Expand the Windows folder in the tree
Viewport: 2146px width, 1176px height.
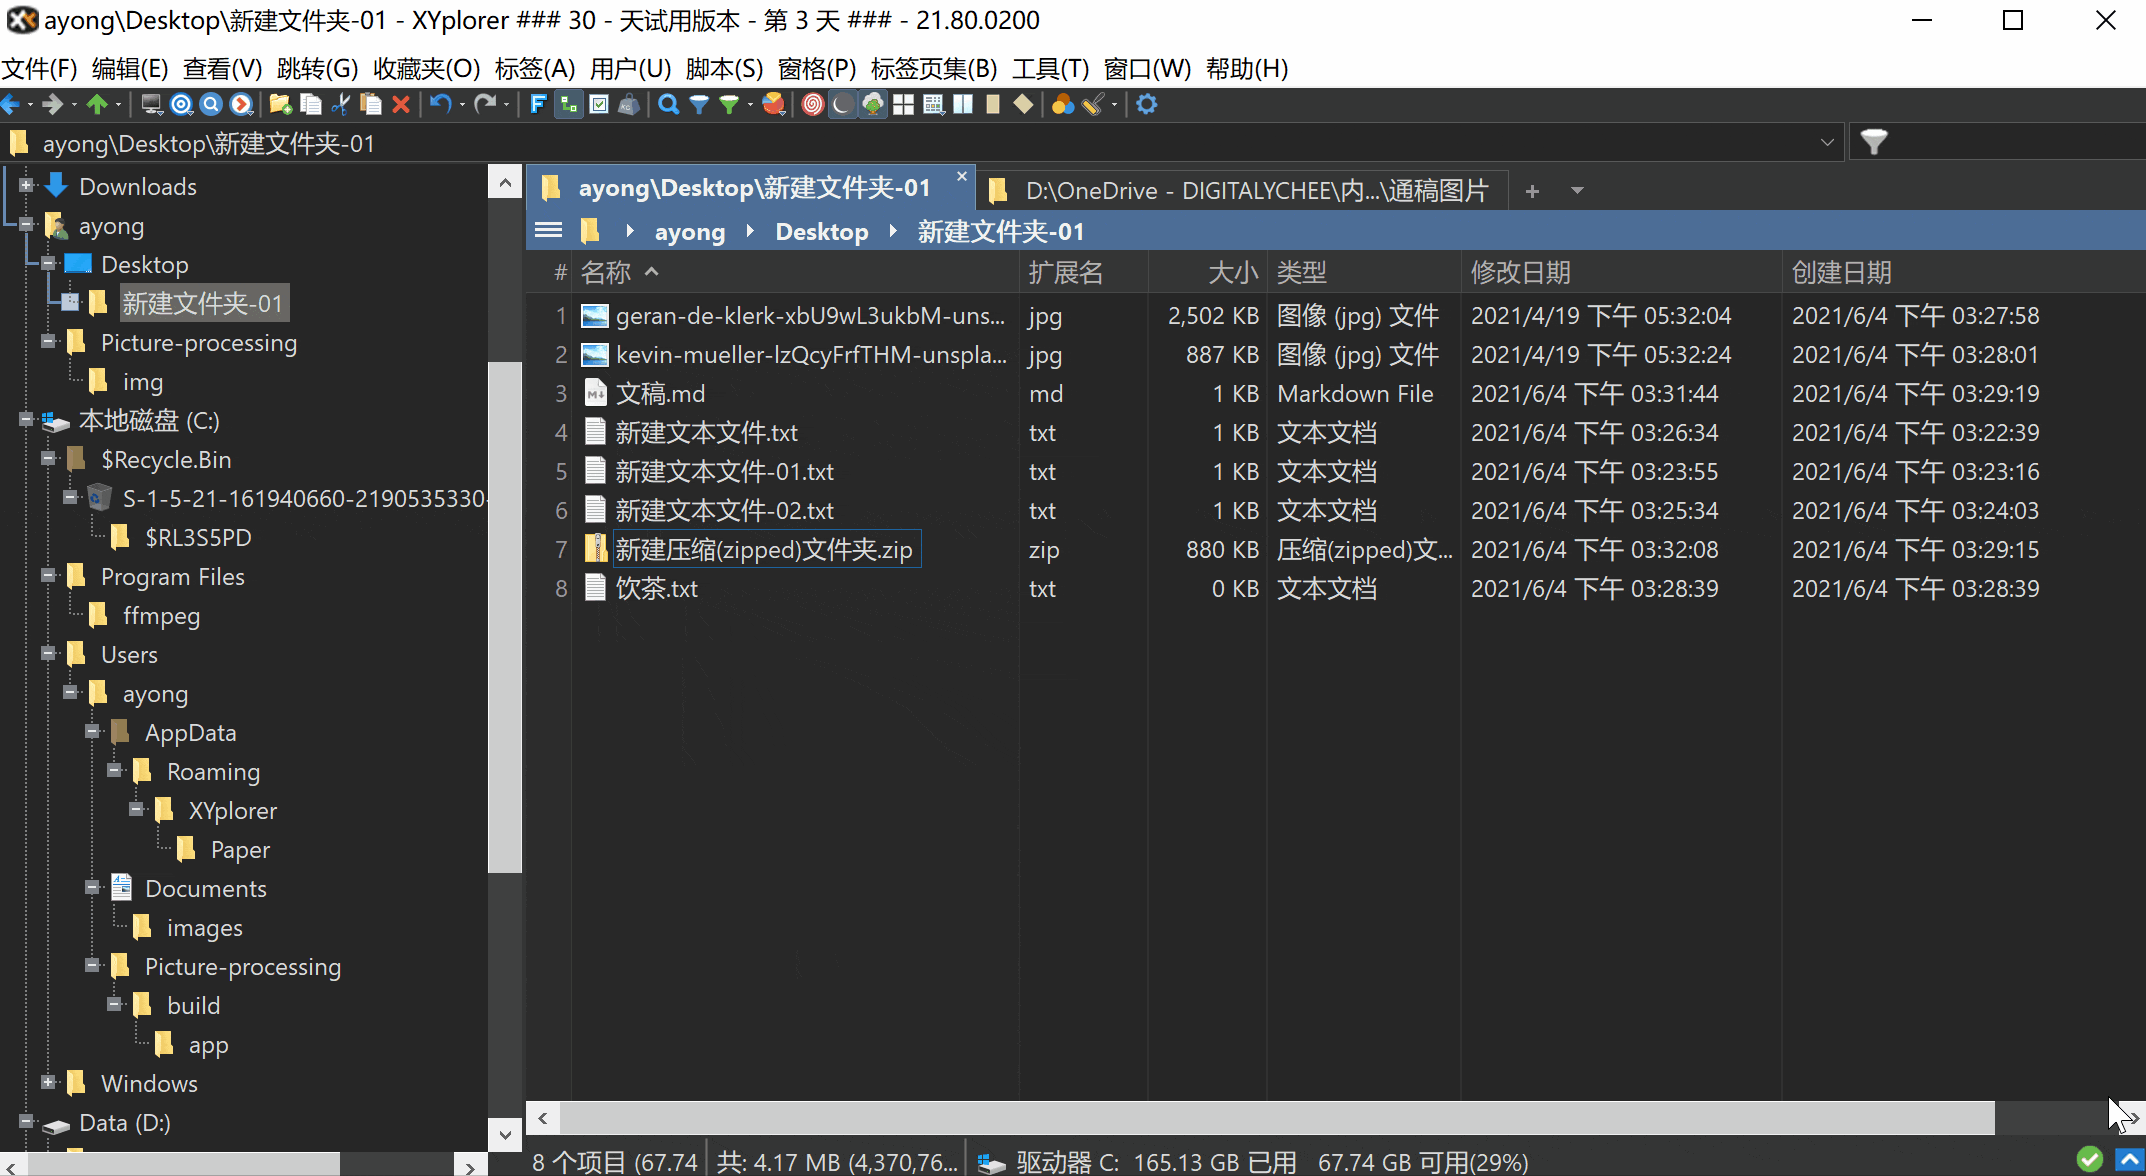tap(47, 1083)
